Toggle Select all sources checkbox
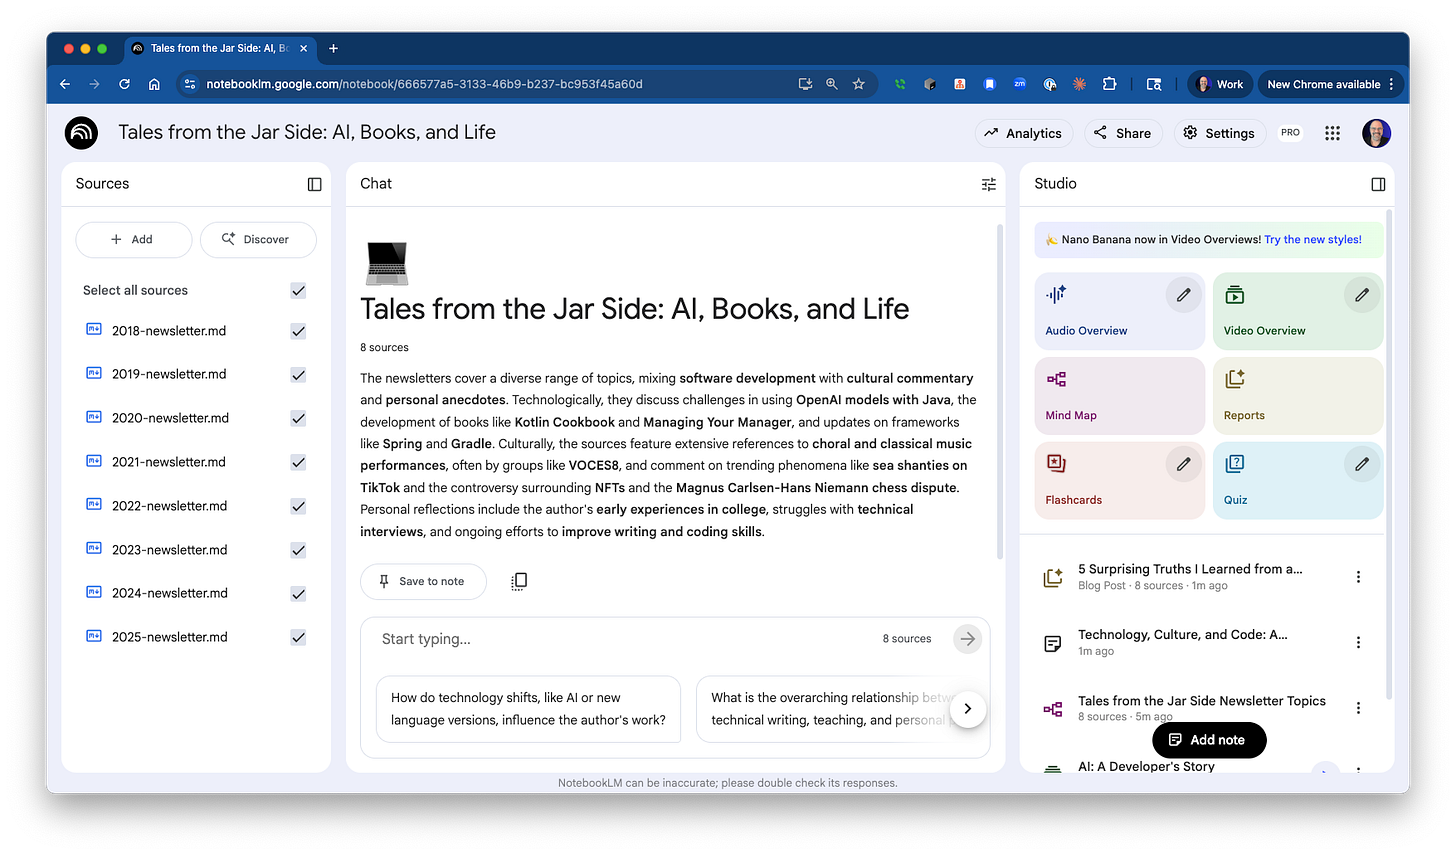Viewport: 1456px width, 855px height. click(x=298, y=290)
